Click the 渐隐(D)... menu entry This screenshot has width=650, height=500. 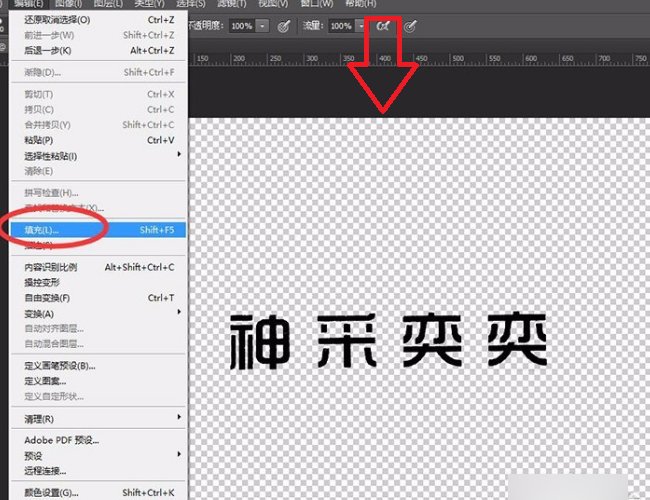click(x=99, y=72)
